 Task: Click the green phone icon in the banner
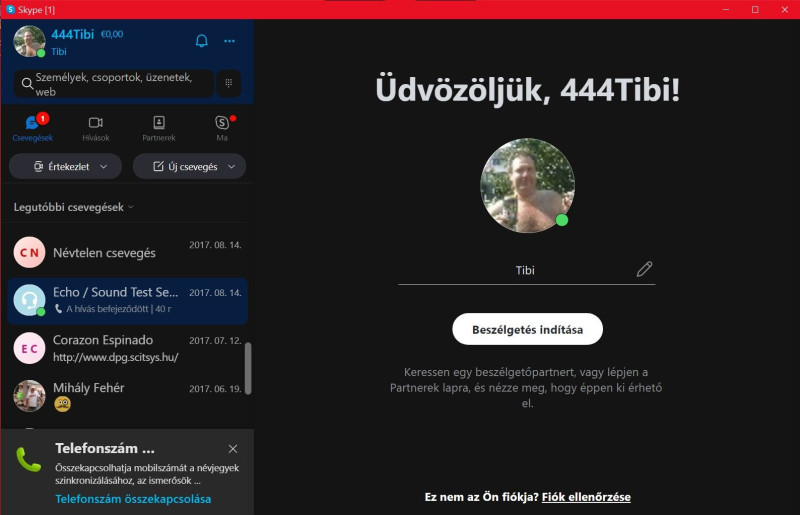pos(29,459)
